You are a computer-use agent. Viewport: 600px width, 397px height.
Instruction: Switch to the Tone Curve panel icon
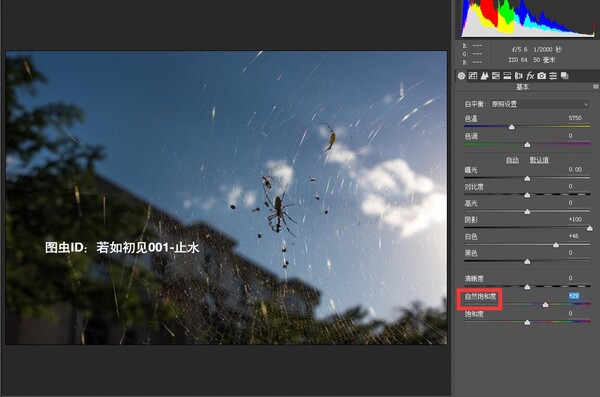tap(473, 76)
